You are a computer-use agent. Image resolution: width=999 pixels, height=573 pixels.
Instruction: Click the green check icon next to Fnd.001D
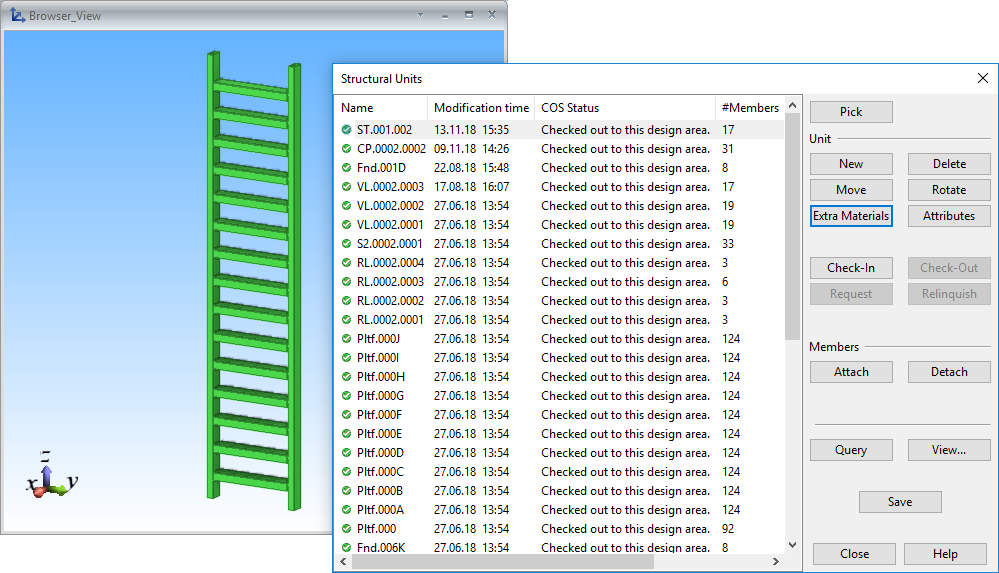pyautogui.click(x=346, y=168)
